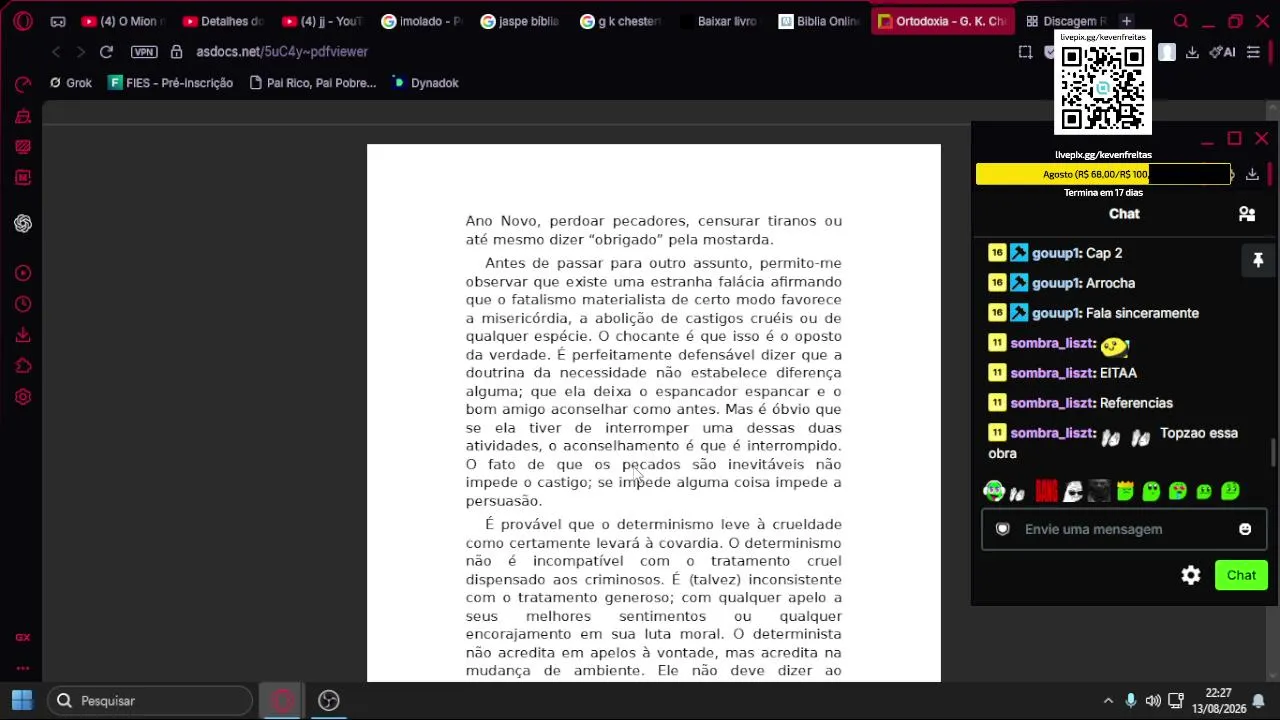
Task: Go forward to next page
Action: [x=80, y=52]
